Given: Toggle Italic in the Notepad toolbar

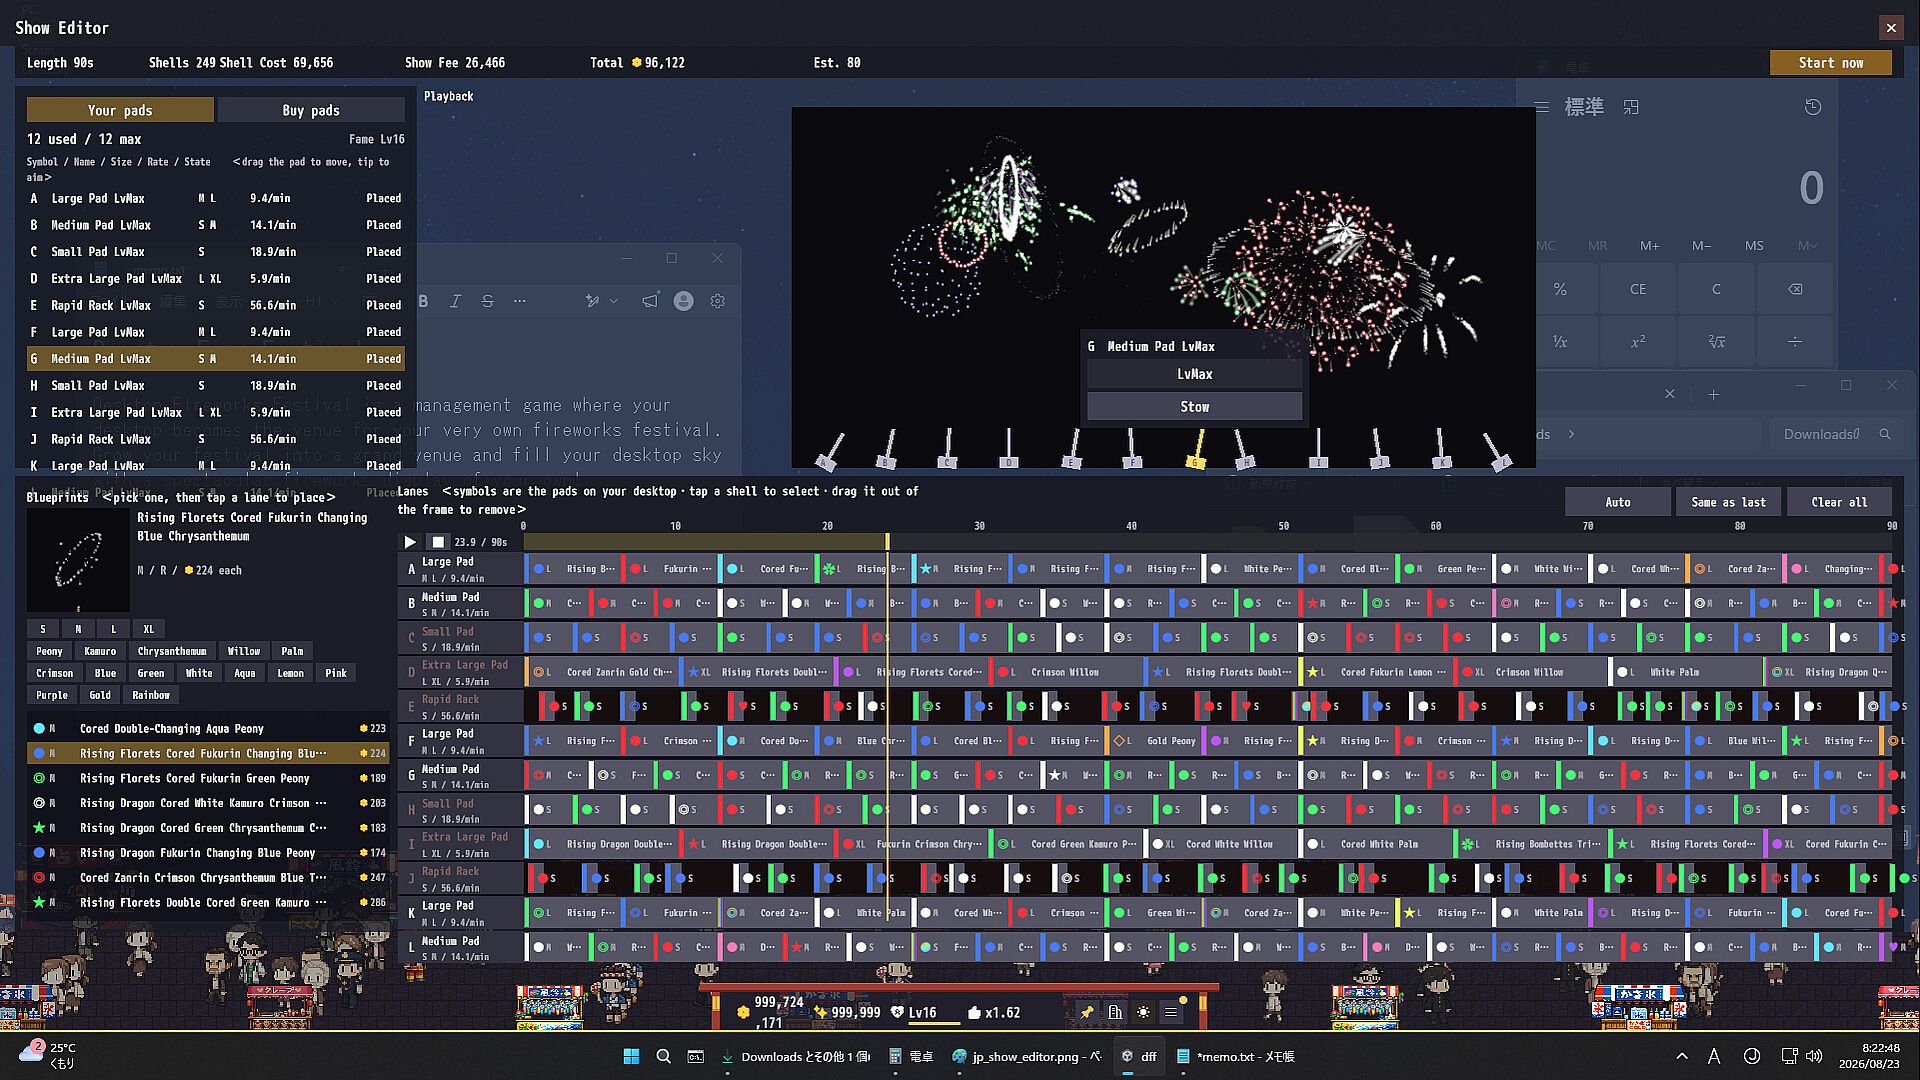Looking at the screenshot, I should click(x=455, y=301).
